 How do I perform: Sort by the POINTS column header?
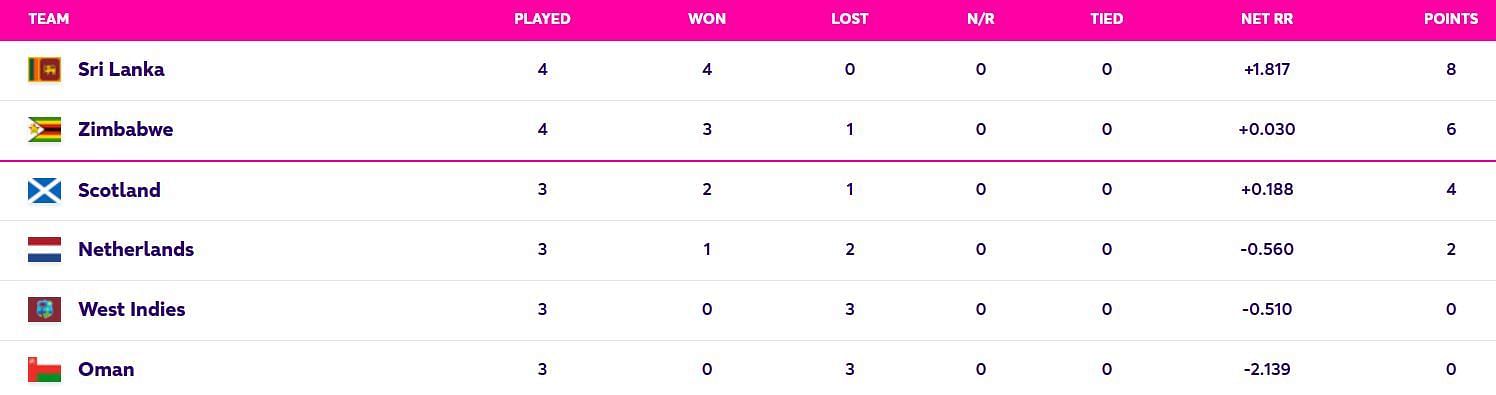click(x=1451, y=19)
